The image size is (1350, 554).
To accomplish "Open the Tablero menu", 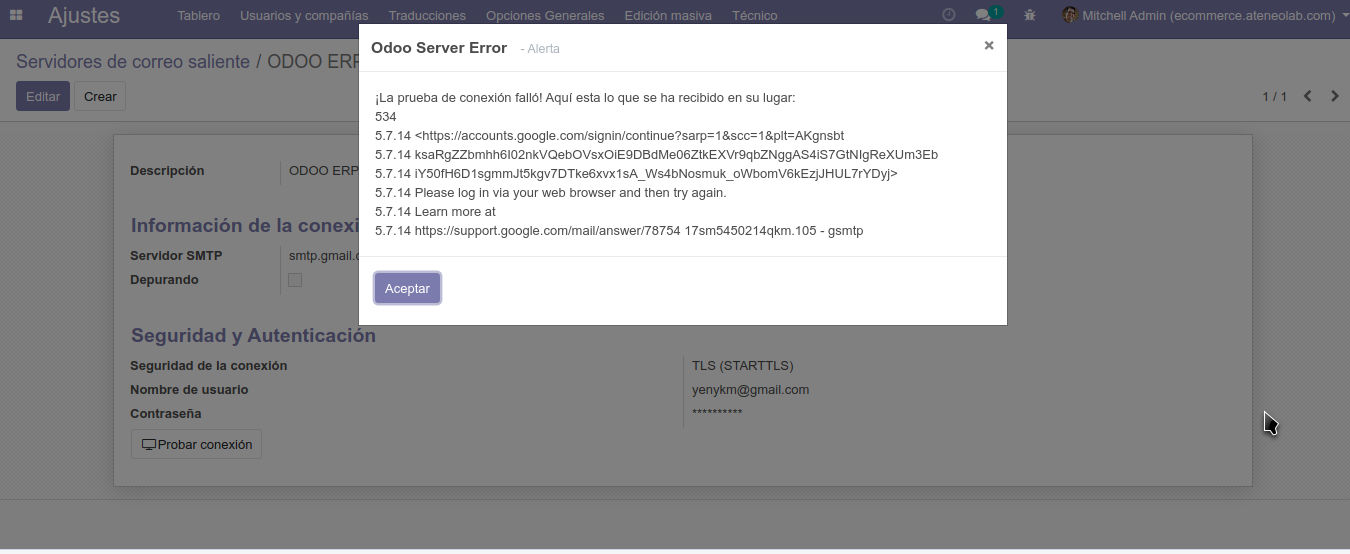I will coord(198,15).
